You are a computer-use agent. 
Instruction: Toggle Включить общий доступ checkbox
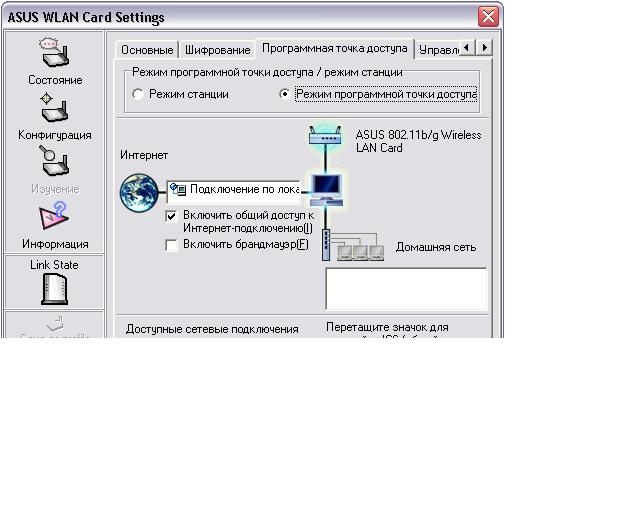(x=172, y=215)
